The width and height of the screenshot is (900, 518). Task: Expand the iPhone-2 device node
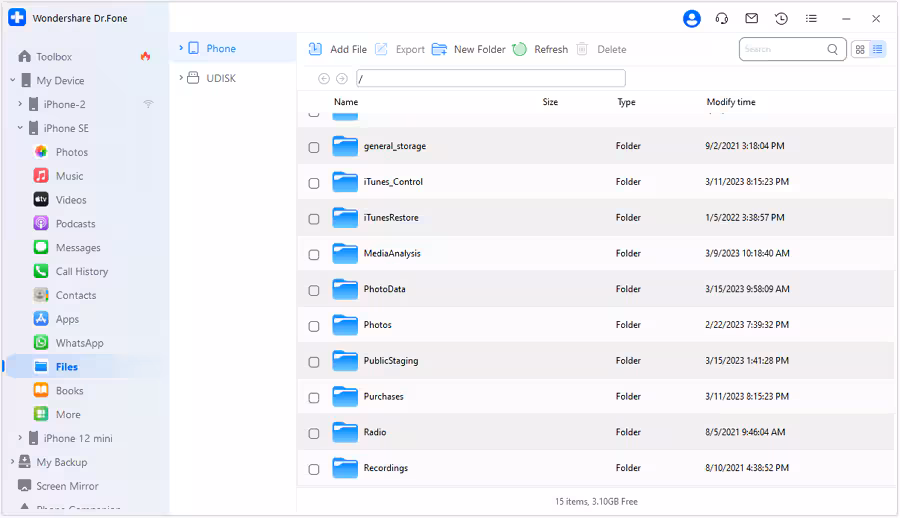(20, 104)
